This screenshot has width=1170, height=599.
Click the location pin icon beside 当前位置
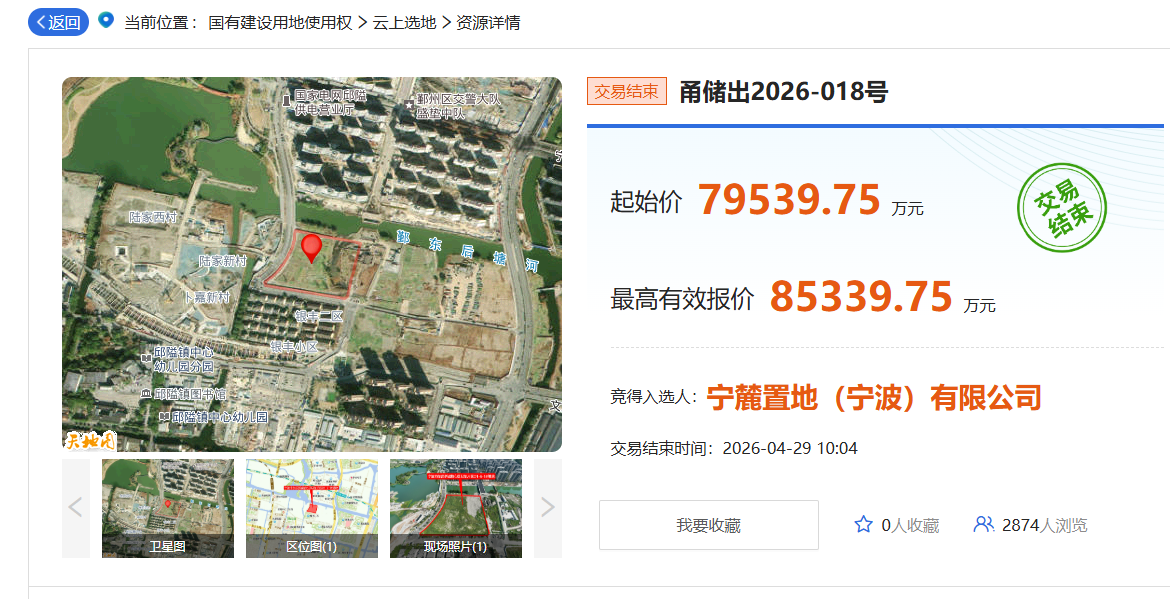coord(106,20)
